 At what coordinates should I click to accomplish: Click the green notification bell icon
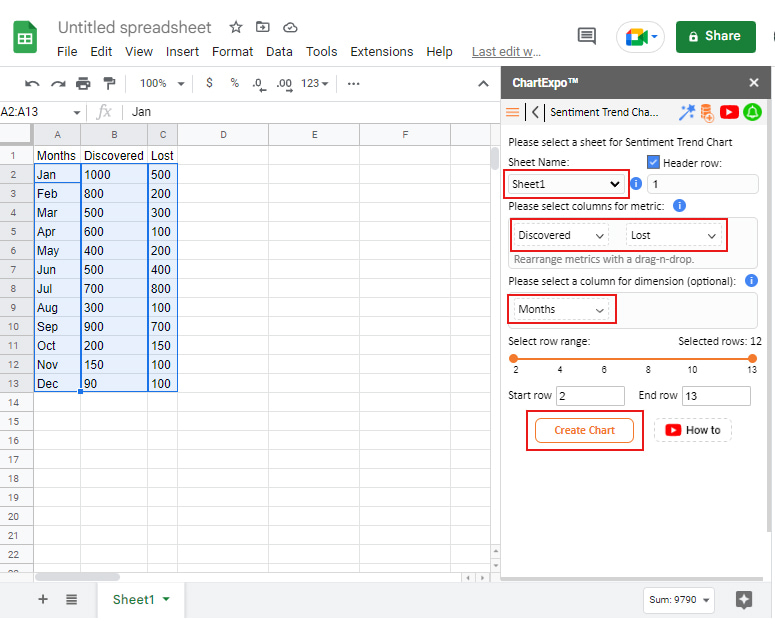[x=752, y=112]
